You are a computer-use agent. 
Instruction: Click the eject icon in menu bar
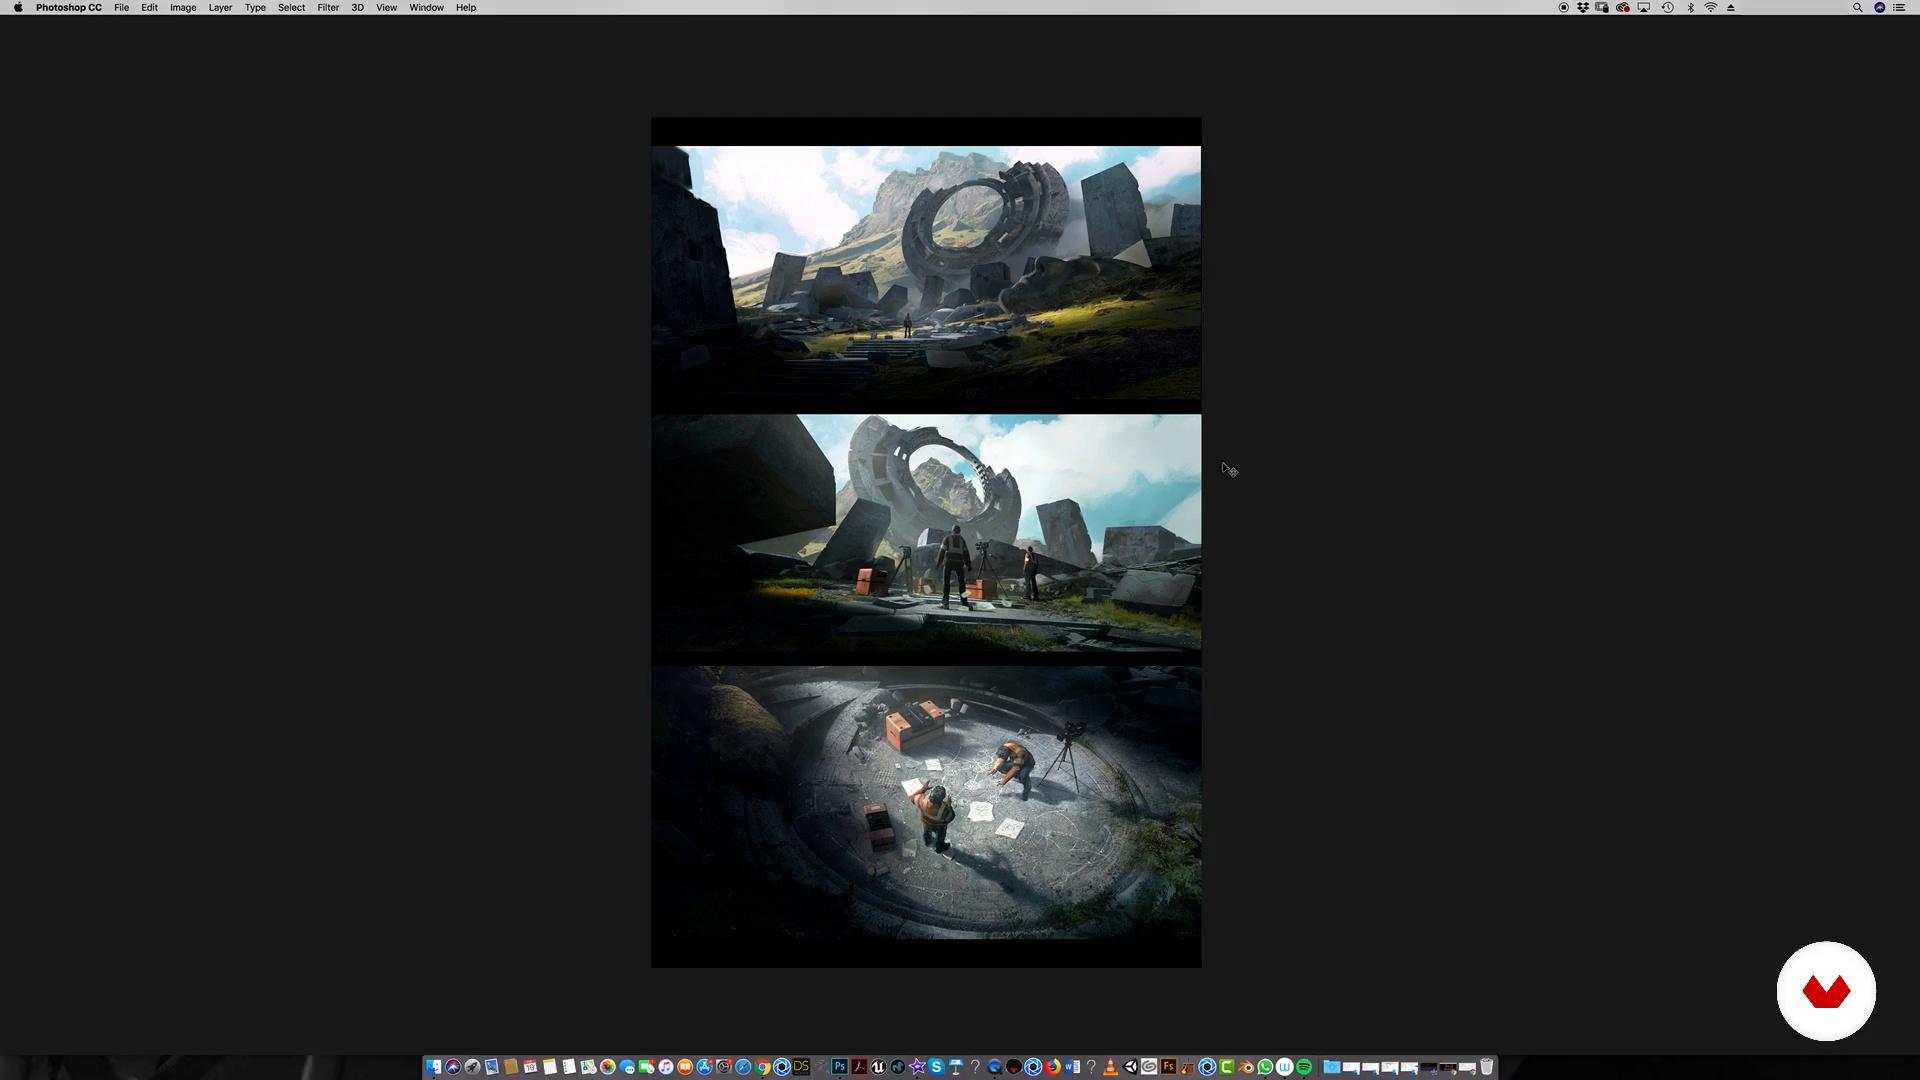pos(1731,7)
